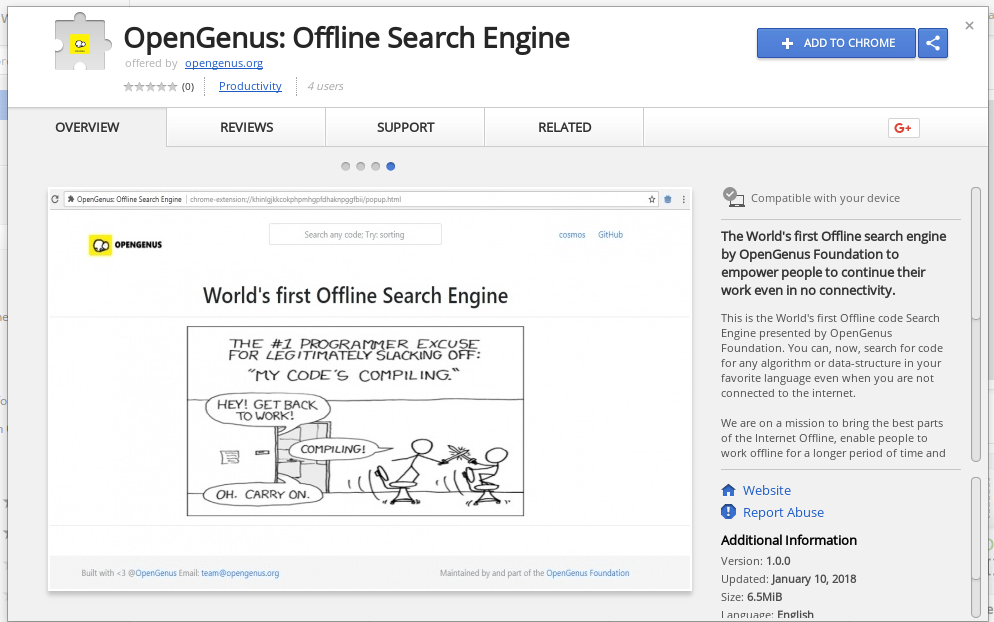Switch to the Related tab

[x=565, y=127]
